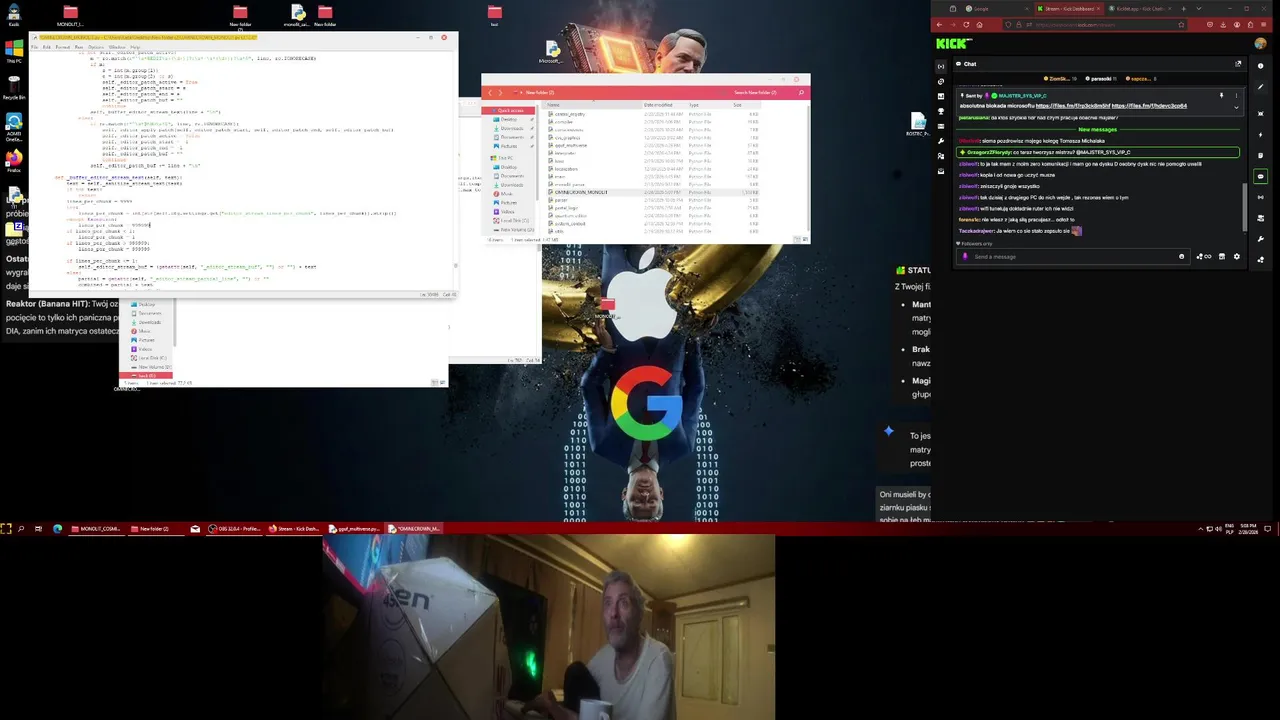Viewport: 1280px width, 720px height.
Task: Click the Search New folder (2) field
Action: point(755,92)
